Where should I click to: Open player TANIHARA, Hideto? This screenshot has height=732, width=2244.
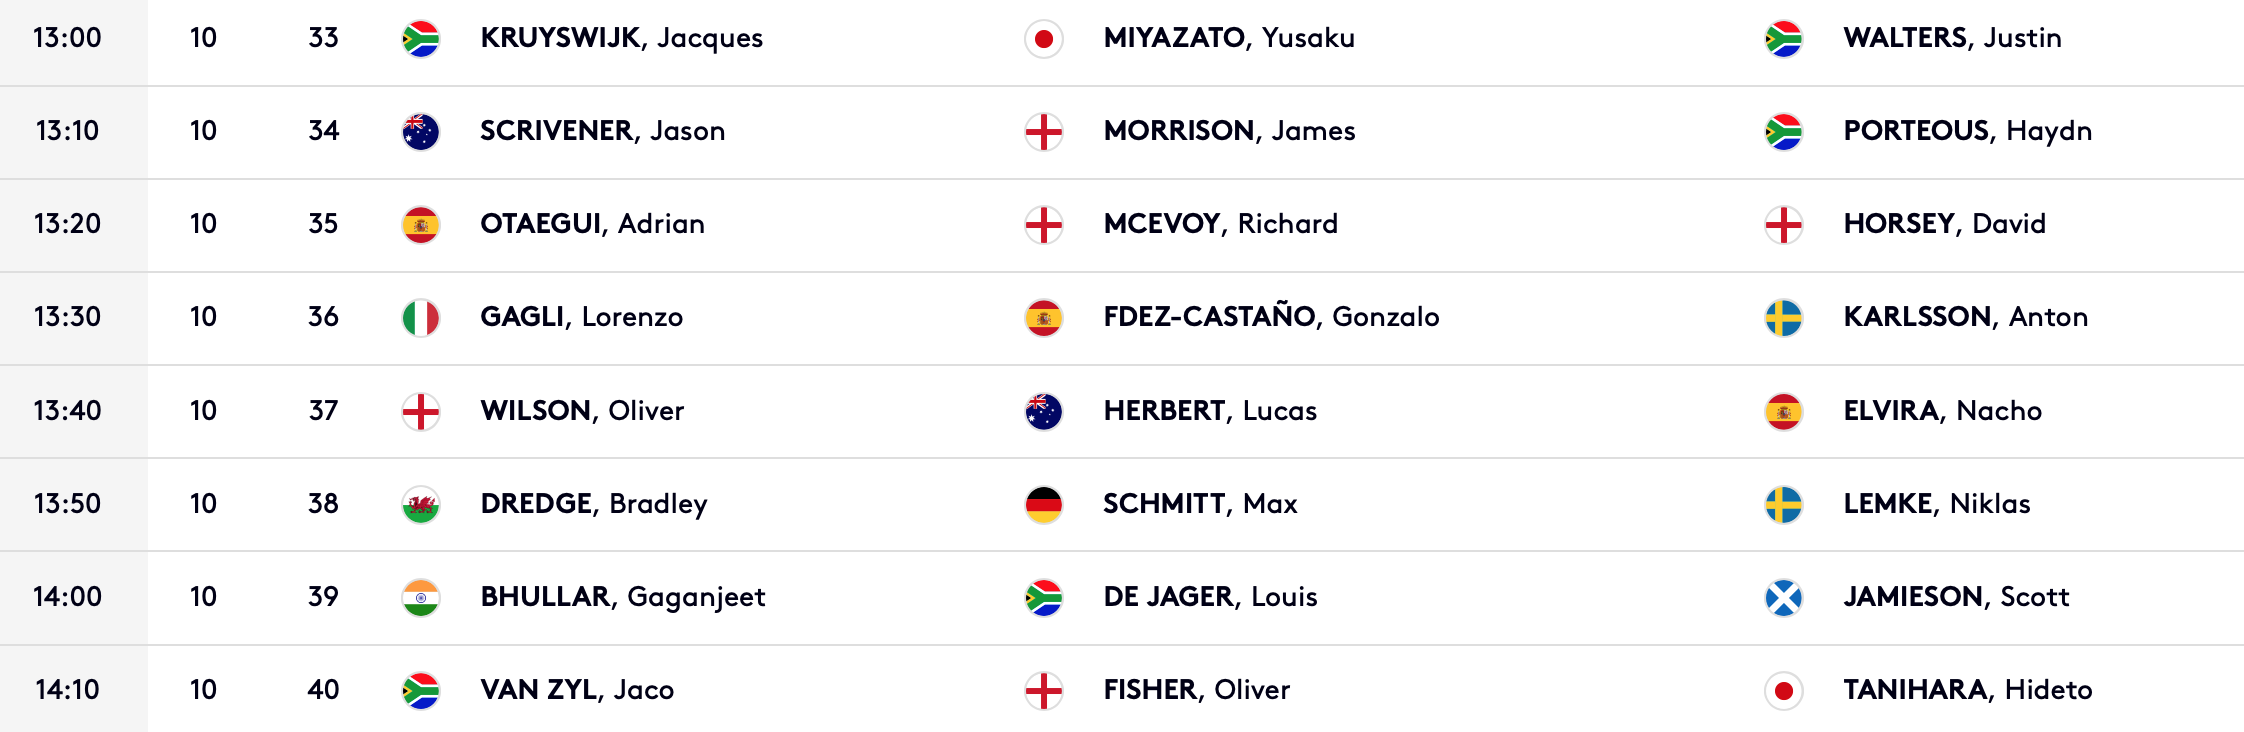1967,690
